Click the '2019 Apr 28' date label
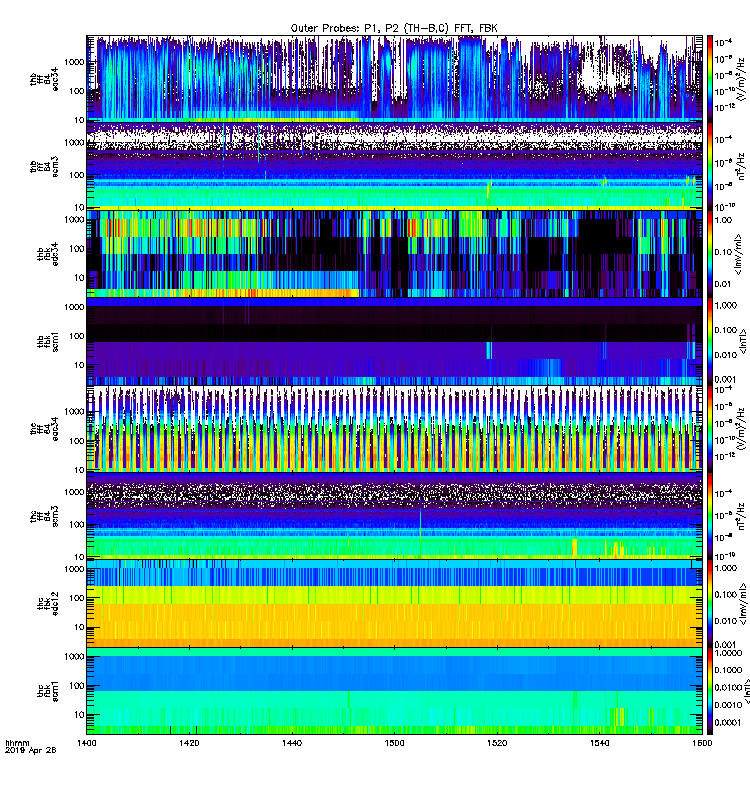Viewport: 750px width, 800px height. 30,750
